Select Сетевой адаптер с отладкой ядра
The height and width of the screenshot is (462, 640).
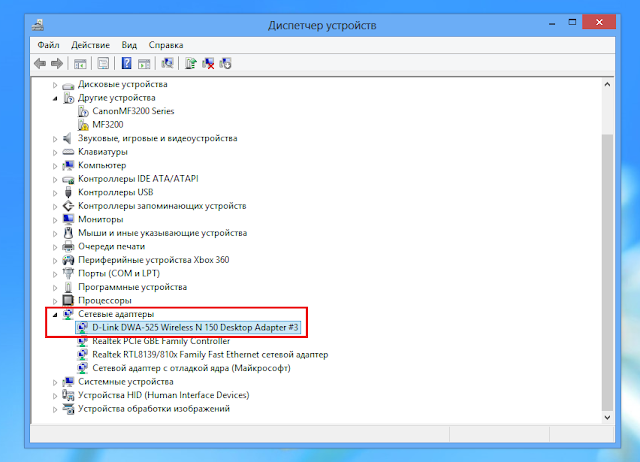[191, 368]
